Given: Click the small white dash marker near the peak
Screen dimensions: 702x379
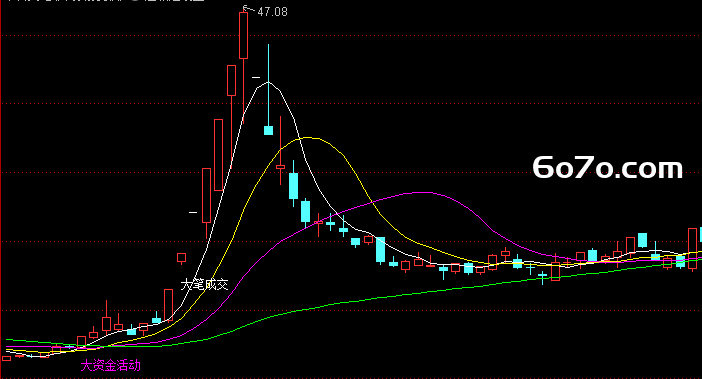Looking at the screenshot, I should pyautogui.click(x=256, y=77).
